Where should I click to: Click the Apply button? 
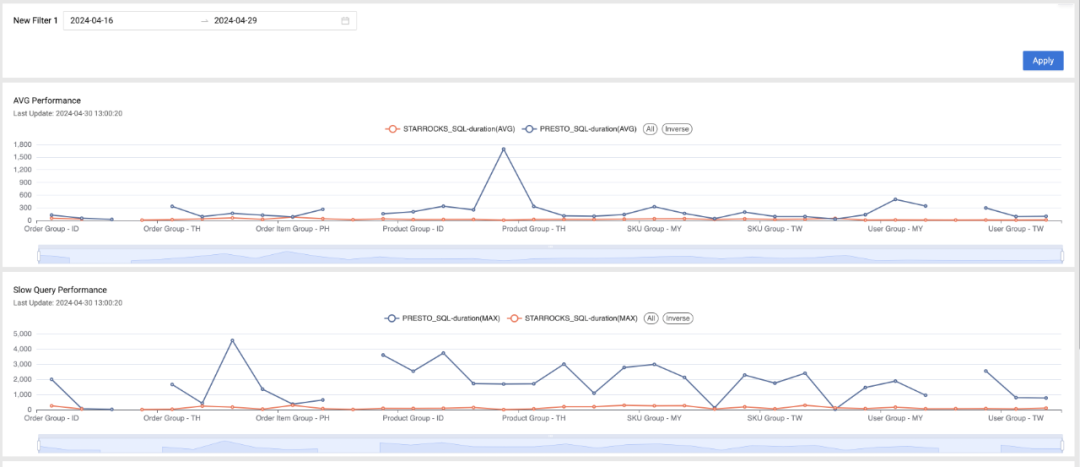pyautogui.click(x=1043, y=61)
